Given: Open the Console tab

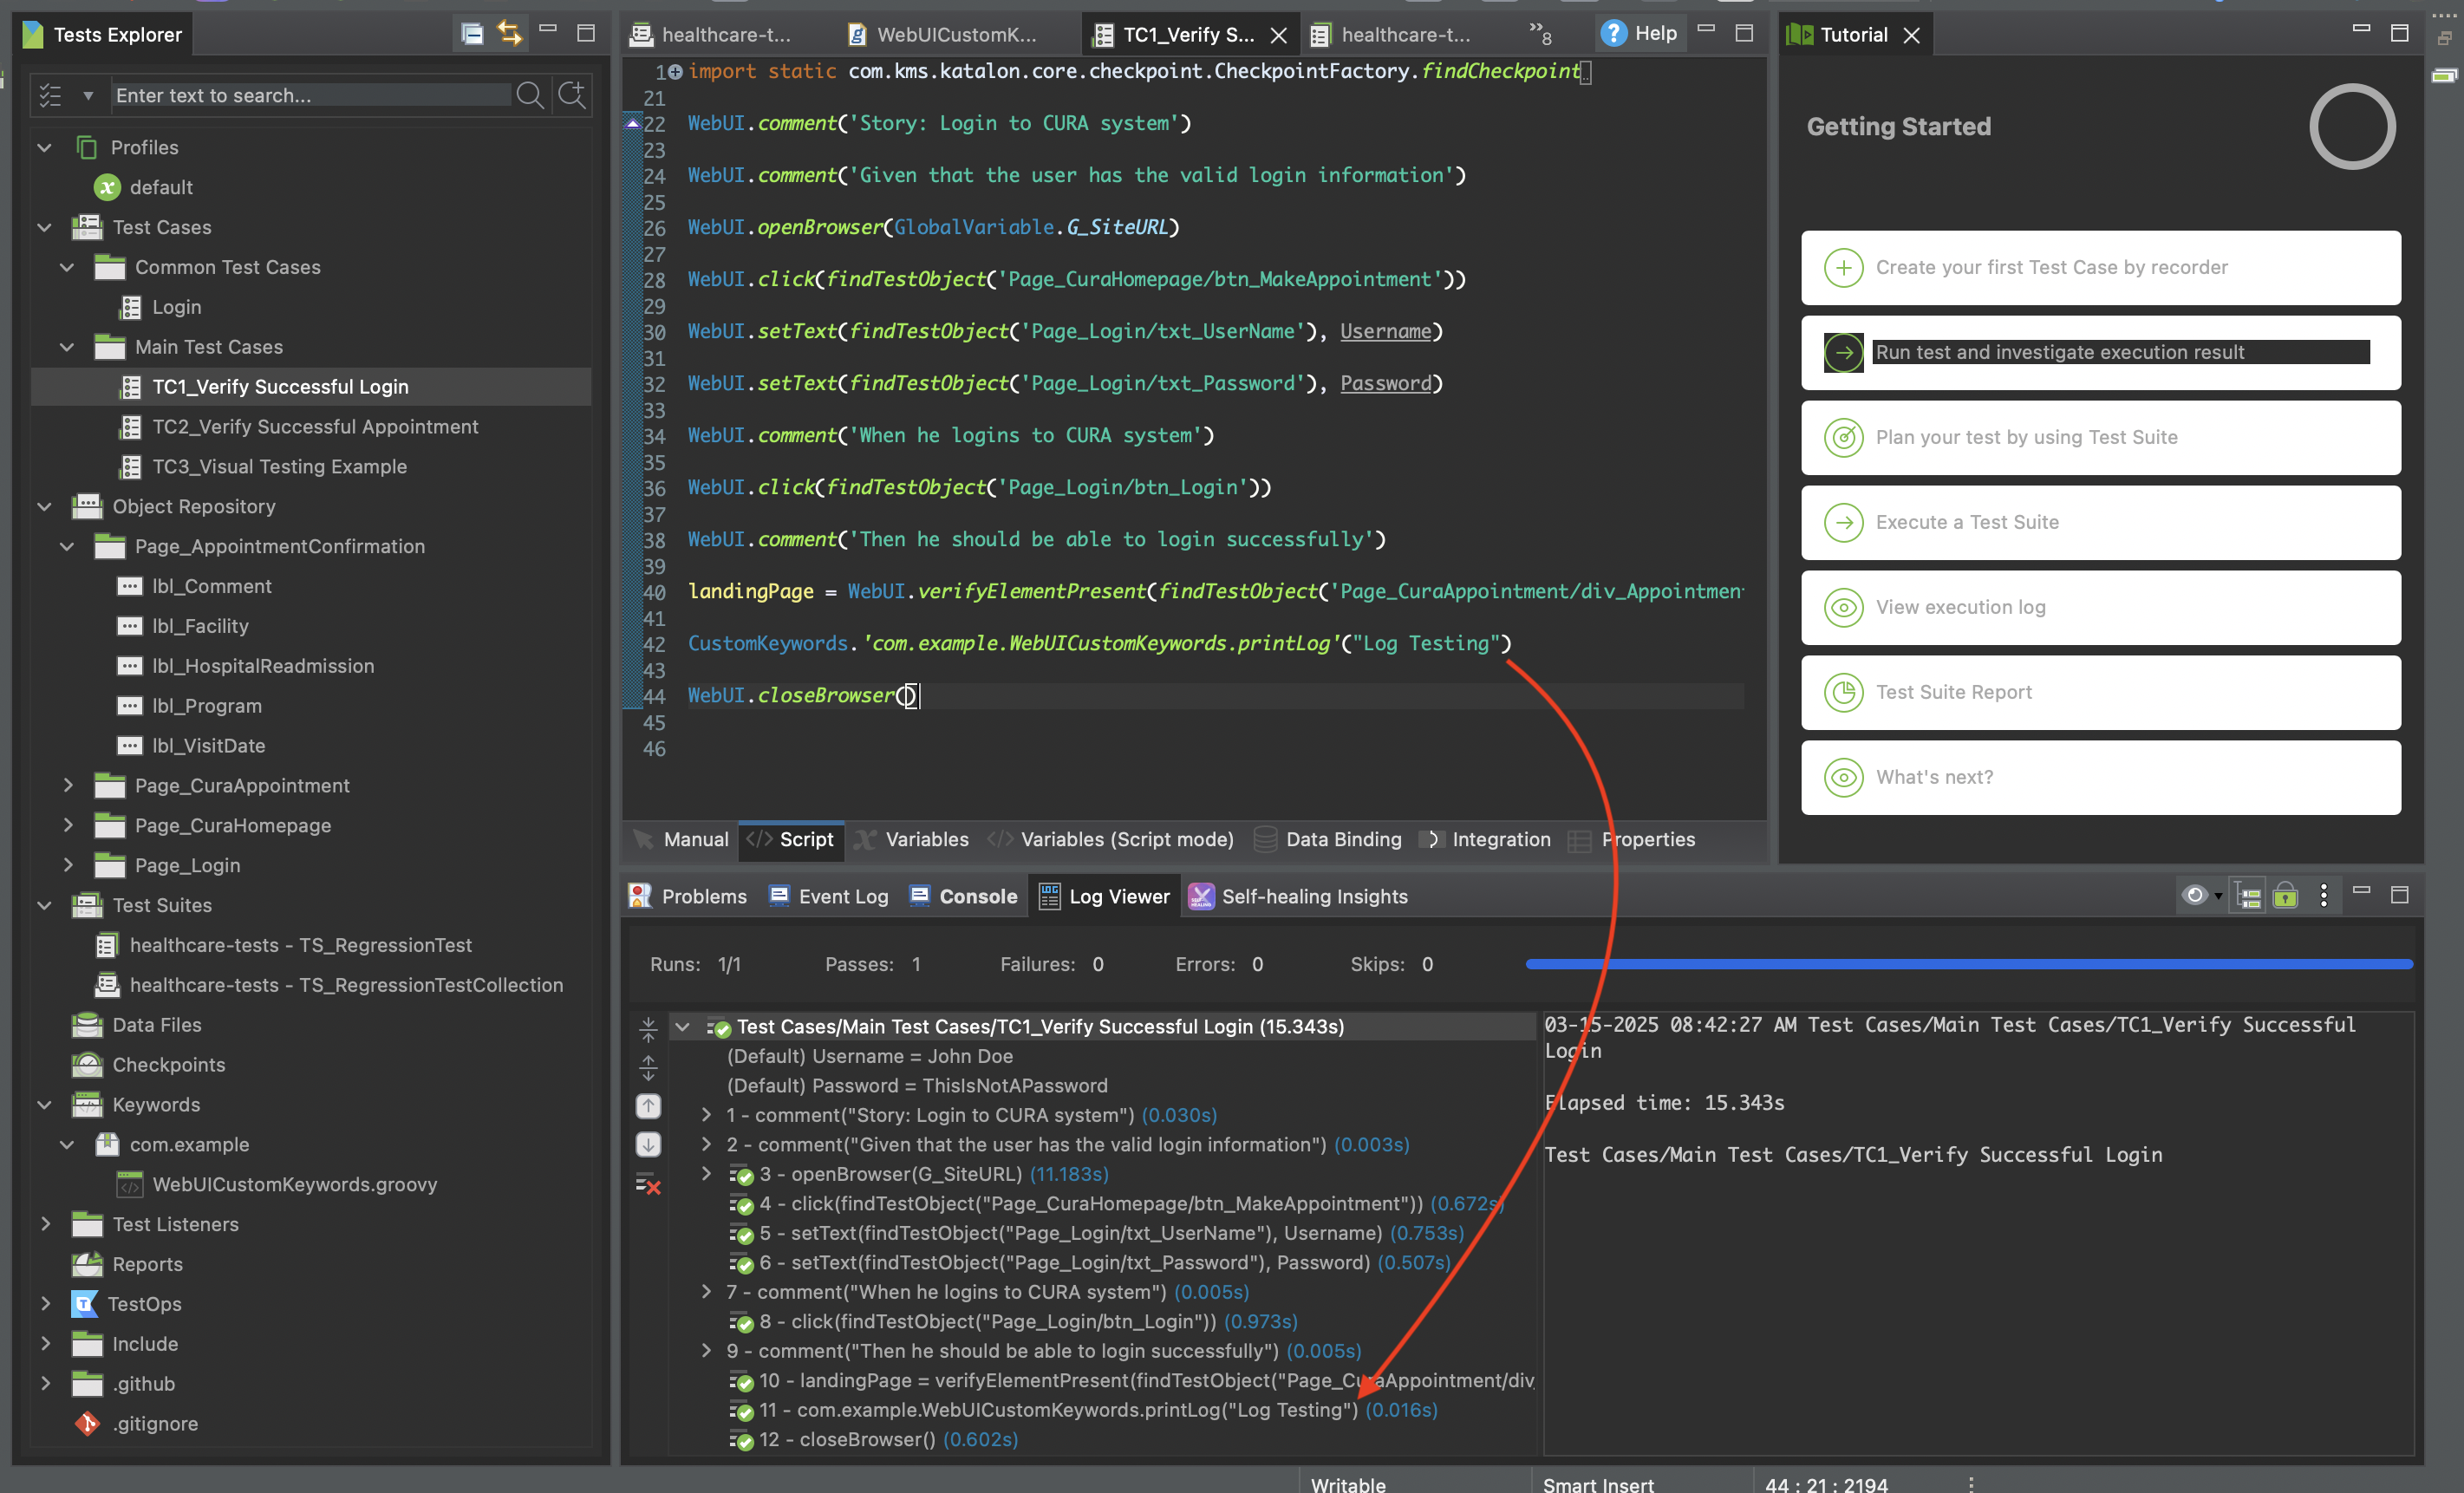Looking at the screenshot, I should pos(964,897).
